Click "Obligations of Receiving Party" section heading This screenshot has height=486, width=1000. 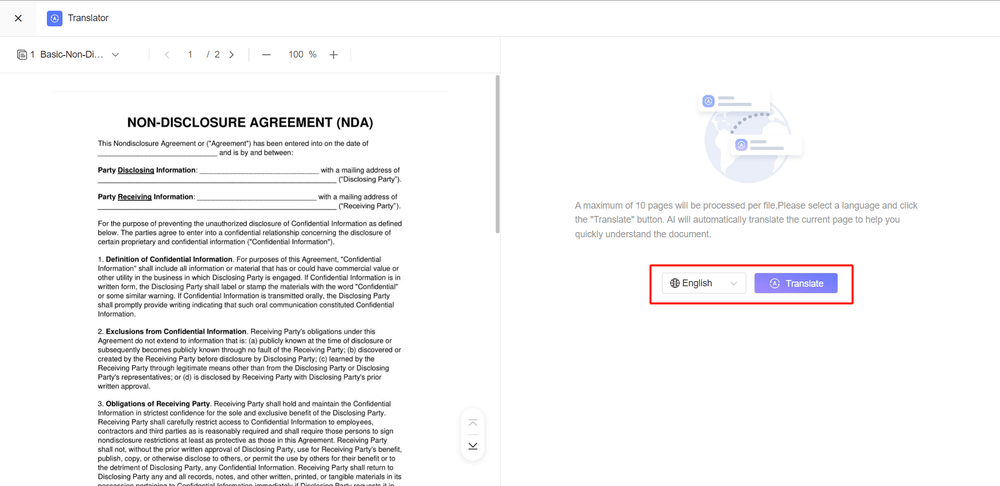pyautogui.click(x=159, y=403)
